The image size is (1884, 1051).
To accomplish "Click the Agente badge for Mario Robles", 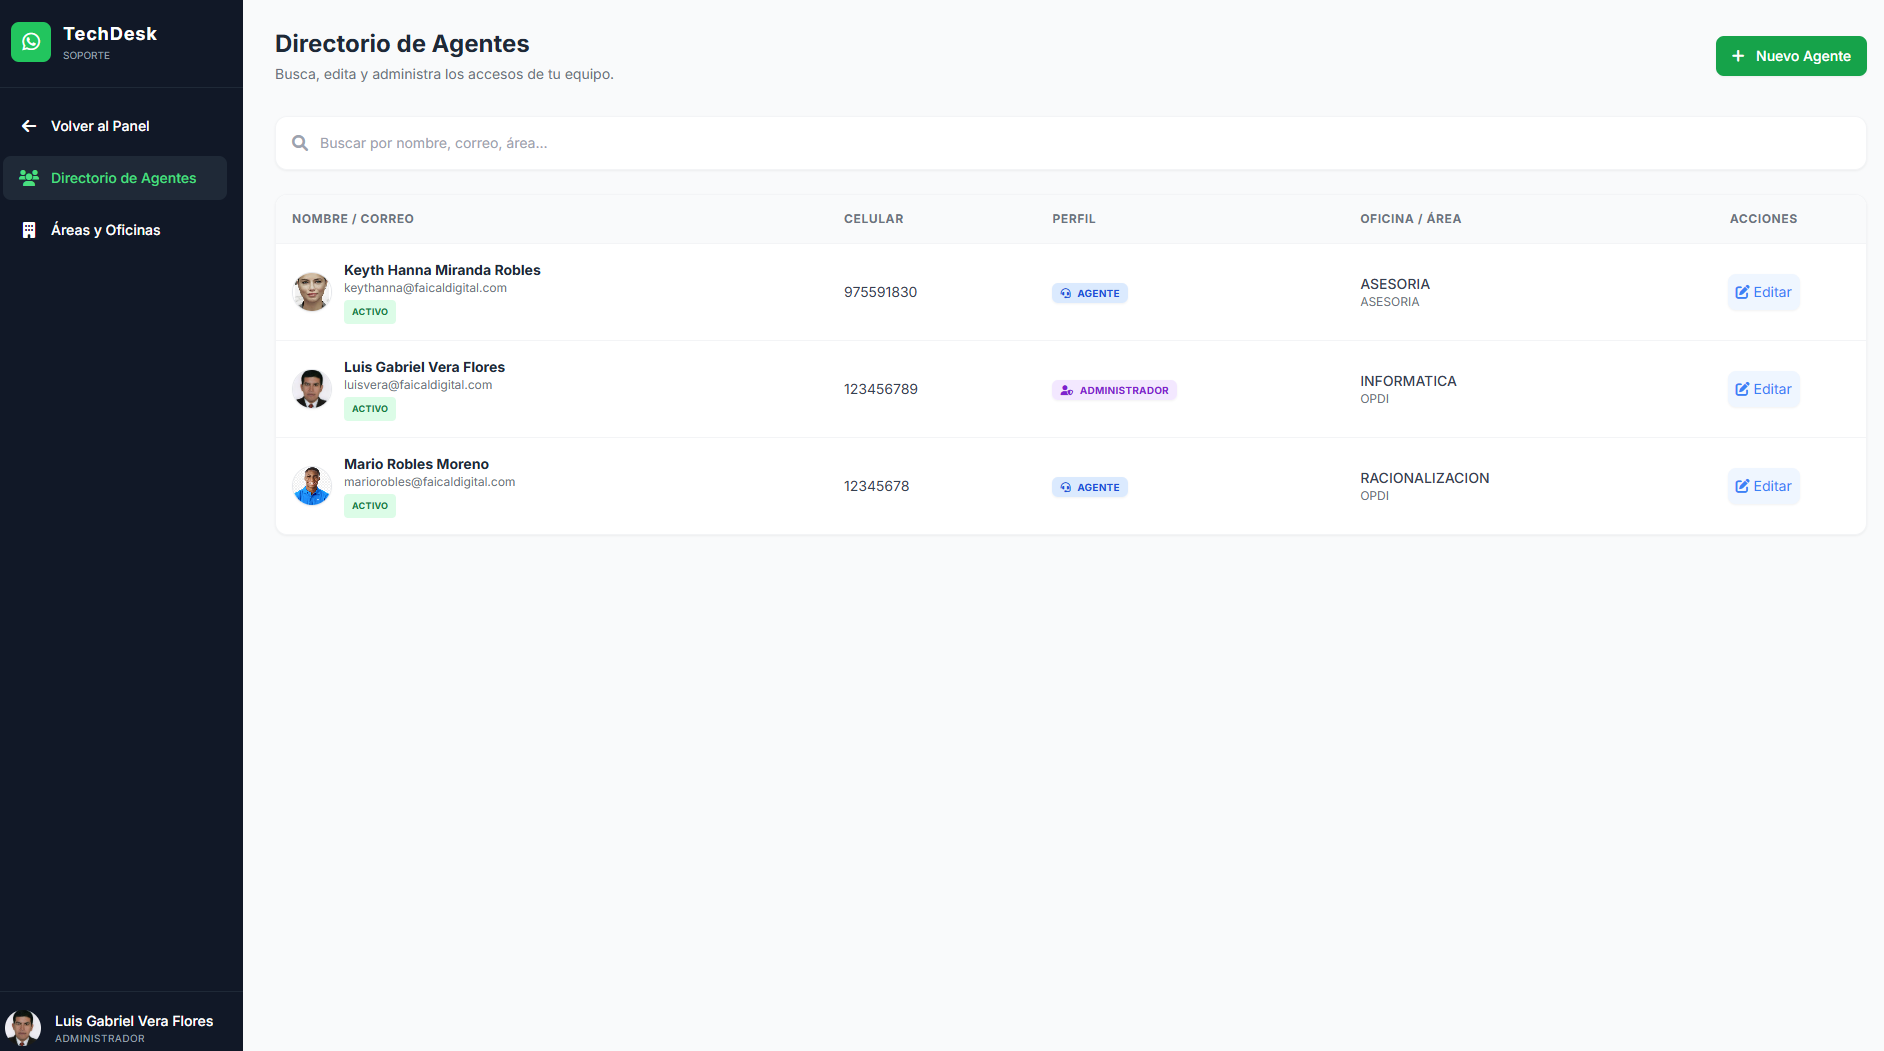I will tap(1089, 487).
